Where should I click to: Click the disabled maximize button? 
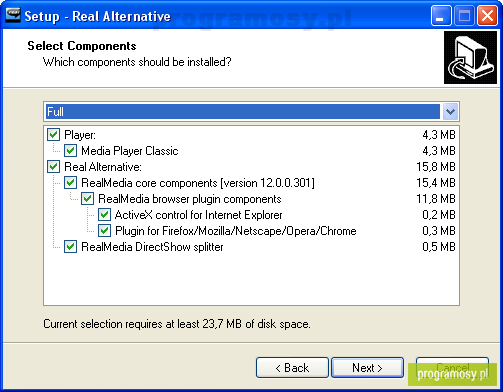click(x=464, y=15)
